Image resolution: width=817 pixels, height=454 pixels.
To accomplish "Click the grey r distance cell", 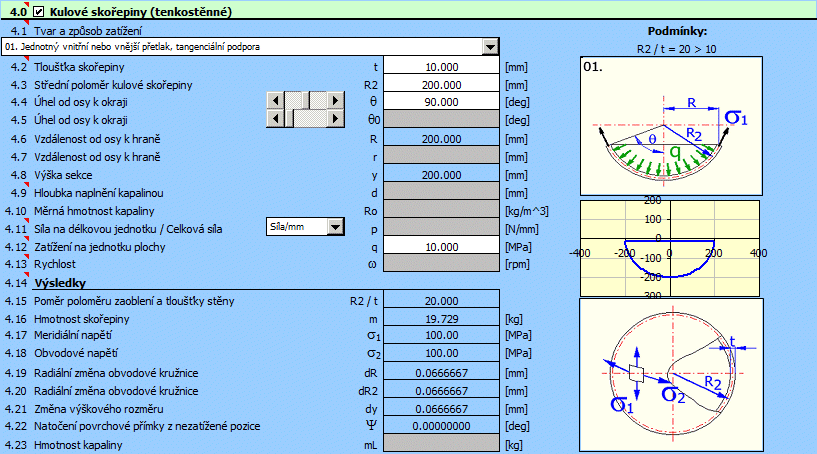I will [441, 156].
